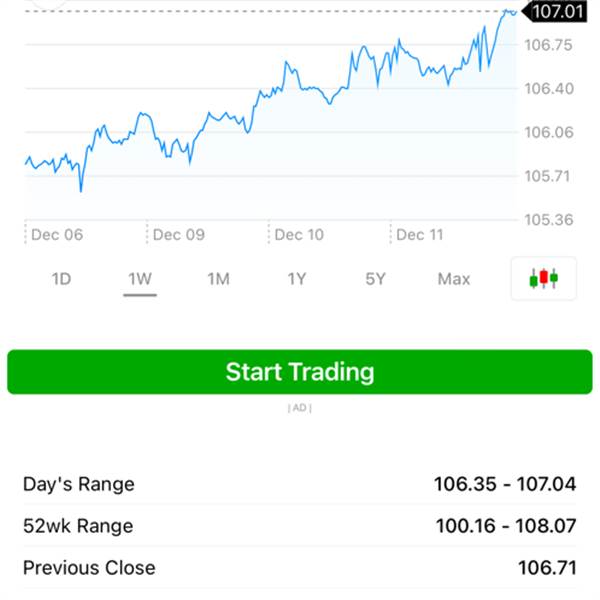
Task: Tap the AD label below the button
Action: pos(299,408)
